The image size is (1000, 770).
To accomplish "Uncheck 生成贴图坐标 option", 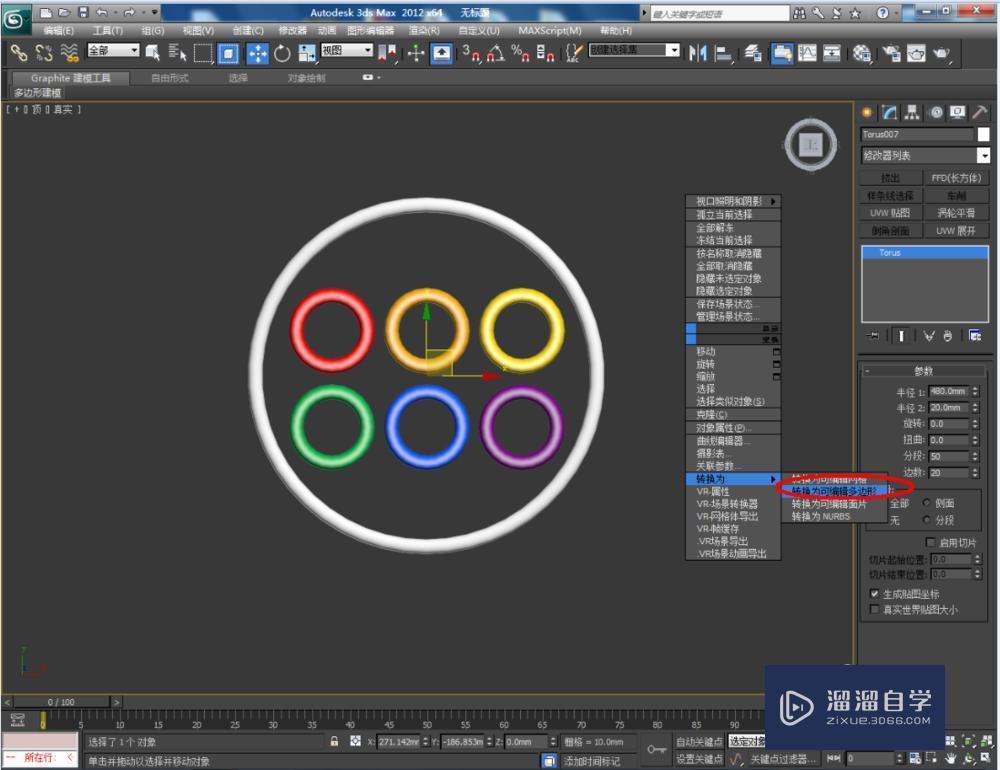I will 873,592.
